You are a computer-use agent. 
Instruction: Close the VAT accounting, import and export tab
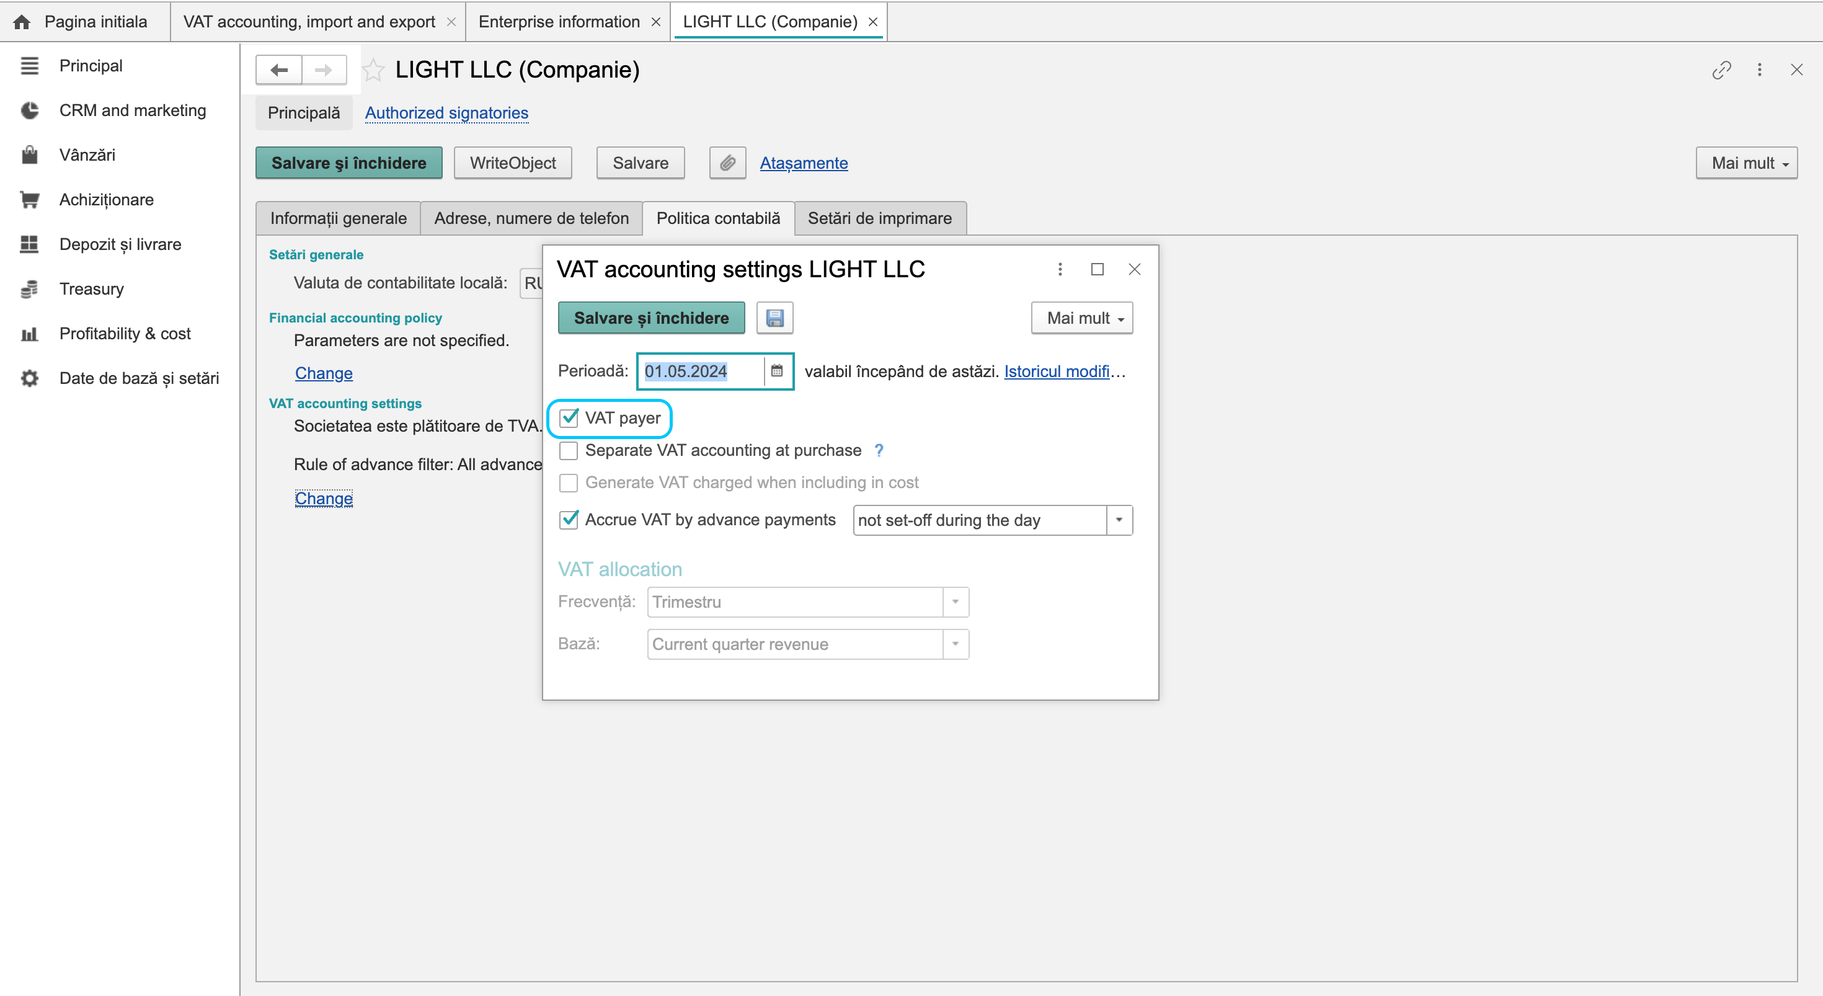[x=451, y=22]
